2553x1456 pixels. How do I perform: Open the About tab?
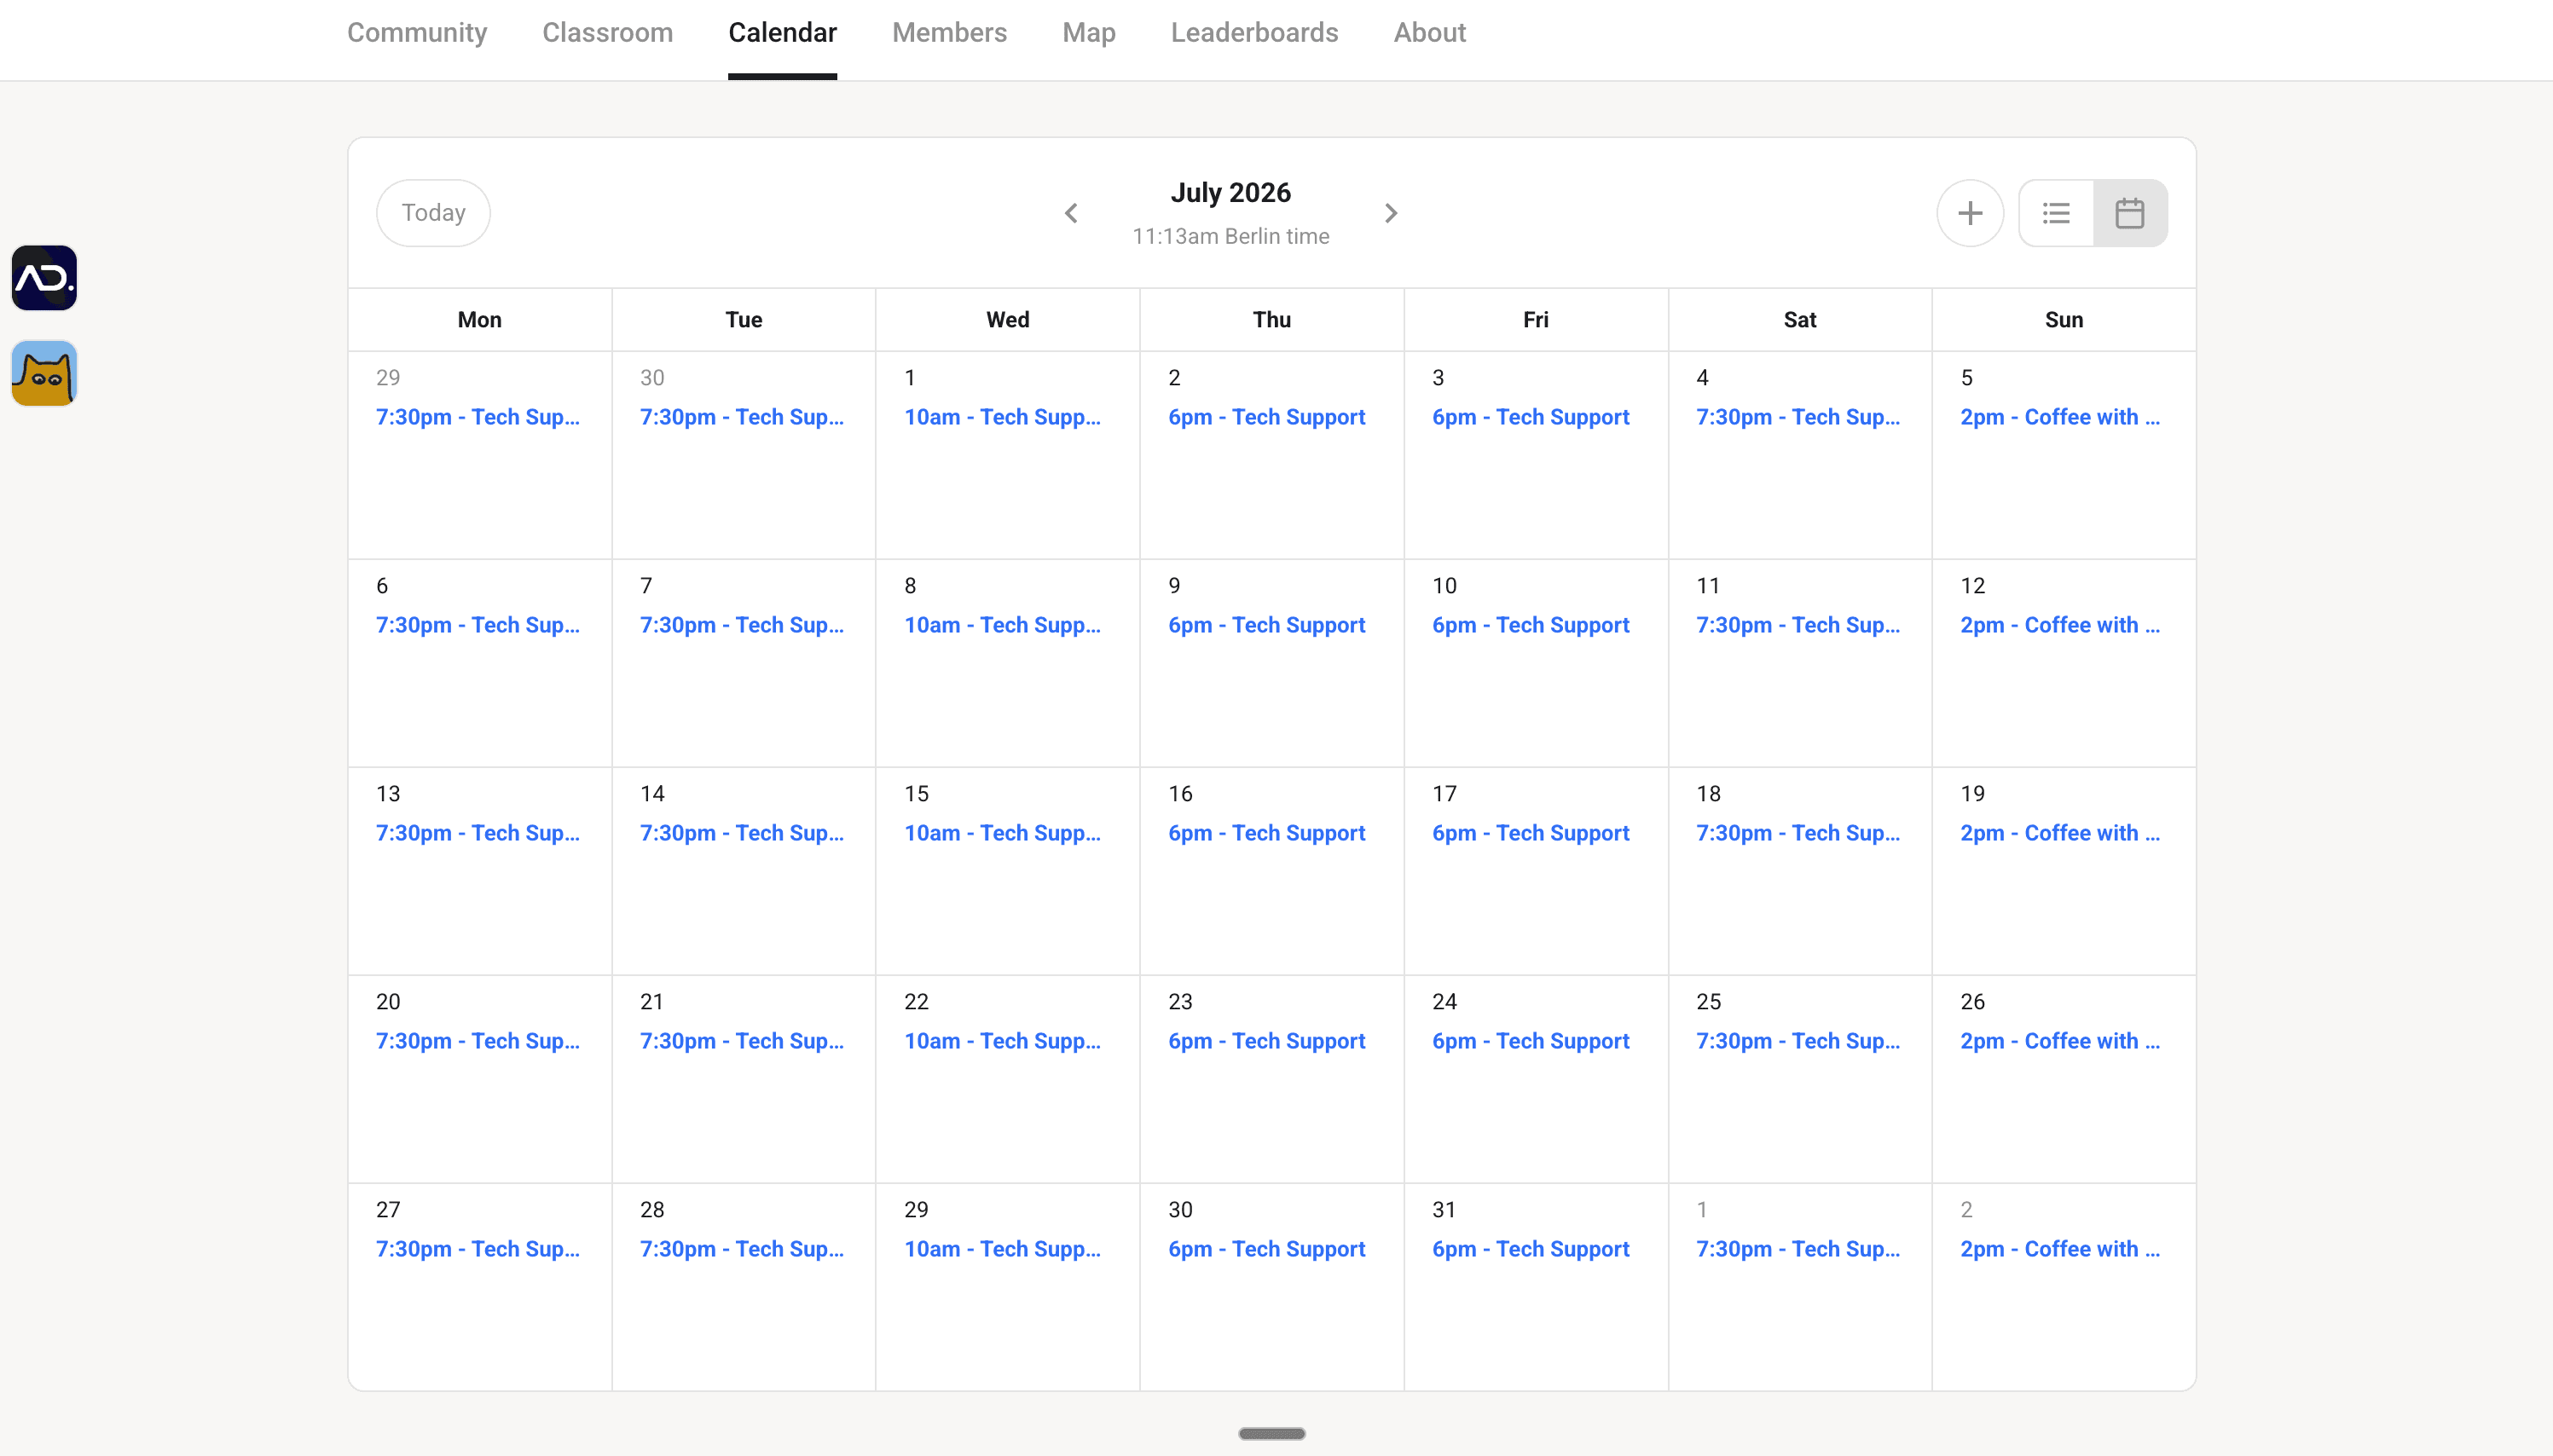click(x=1429, y=33)
